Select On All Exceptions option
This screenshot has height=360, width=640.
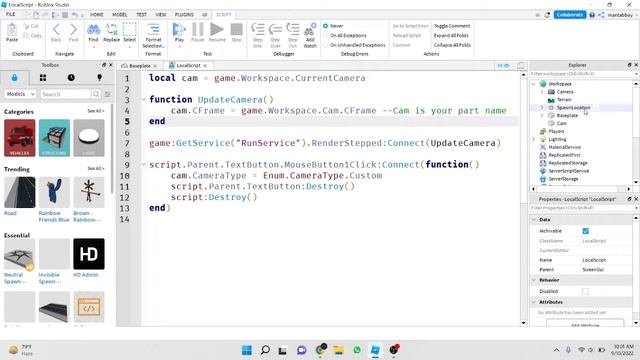[x=326, y=36]
